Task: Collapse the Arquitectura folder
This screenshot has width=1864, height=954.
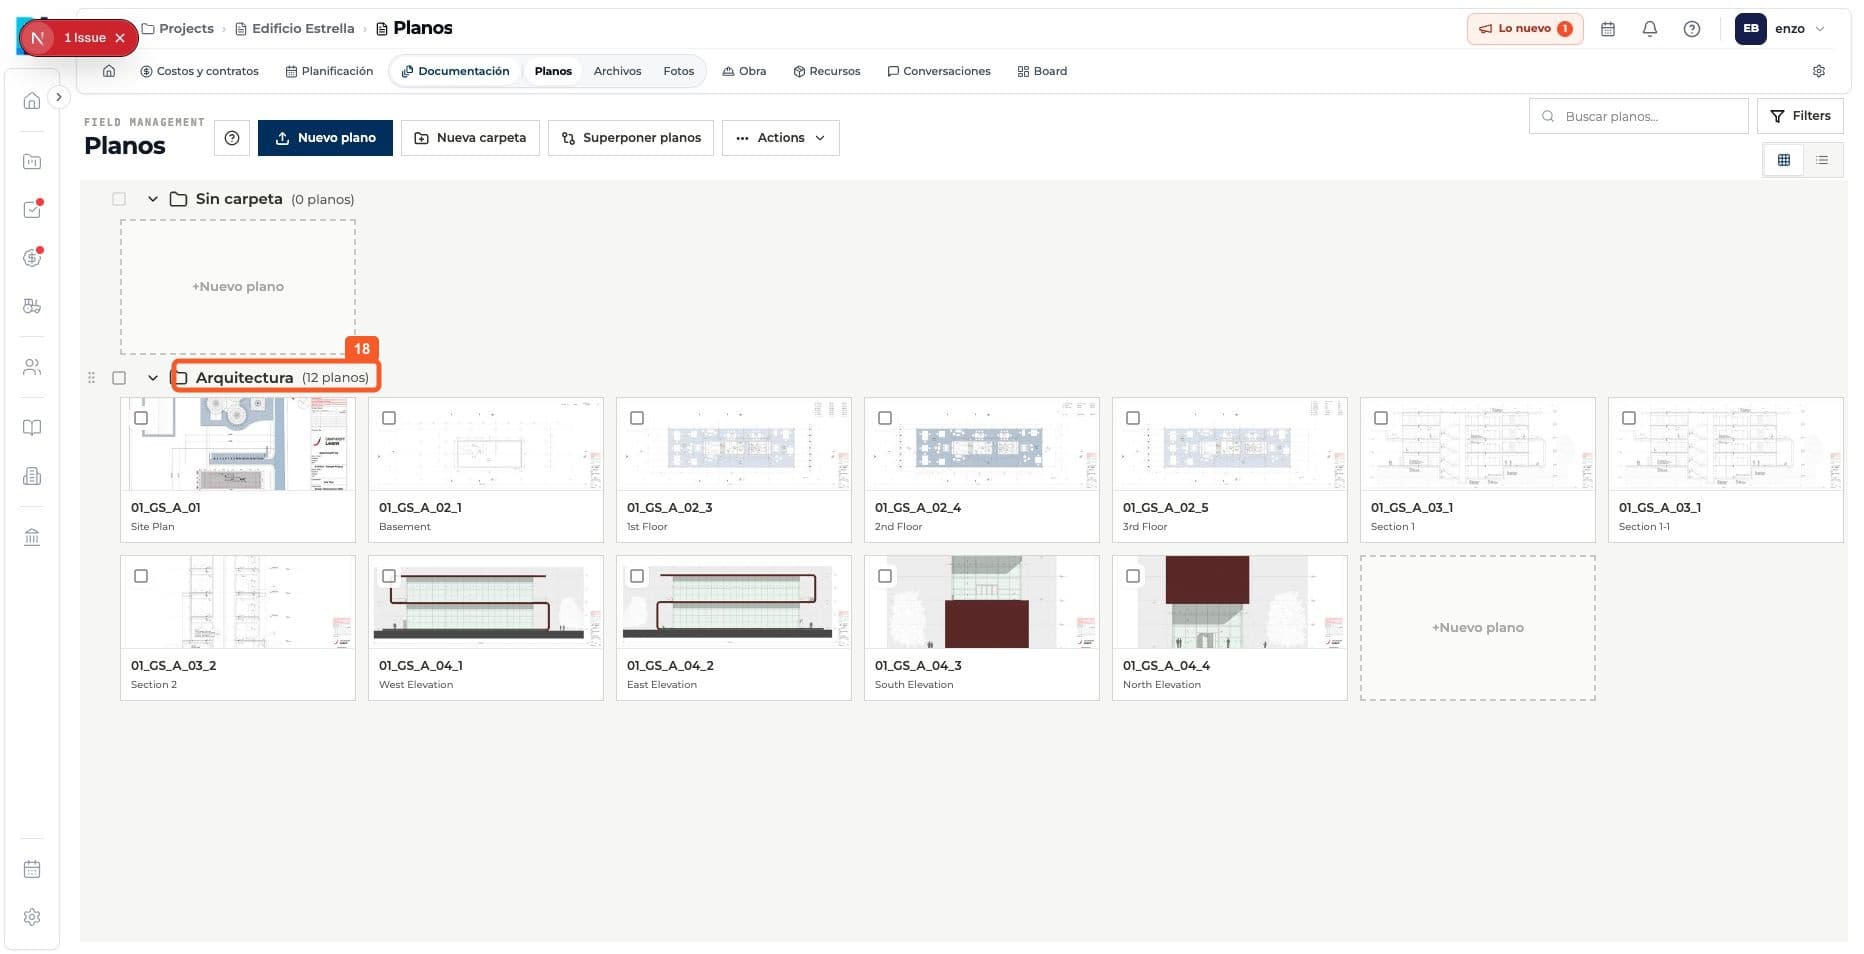Action: [x=153, y=378]
